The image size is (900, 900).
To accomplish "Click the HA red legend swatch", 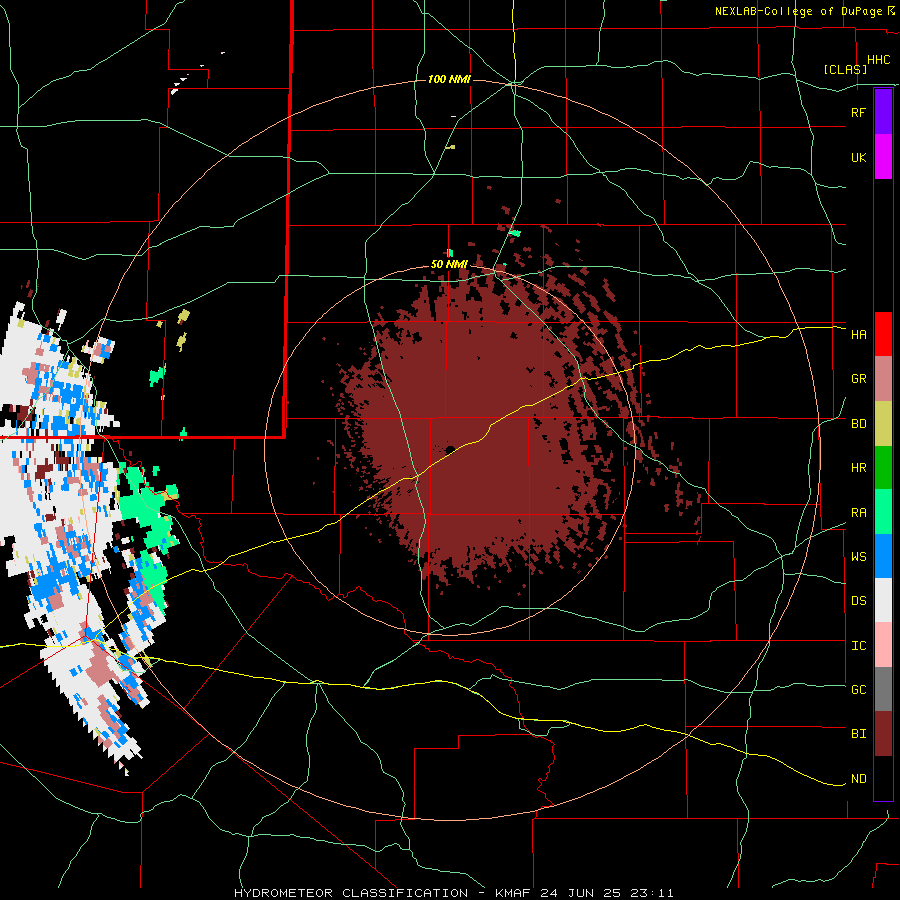I will [x=883, y=334].
